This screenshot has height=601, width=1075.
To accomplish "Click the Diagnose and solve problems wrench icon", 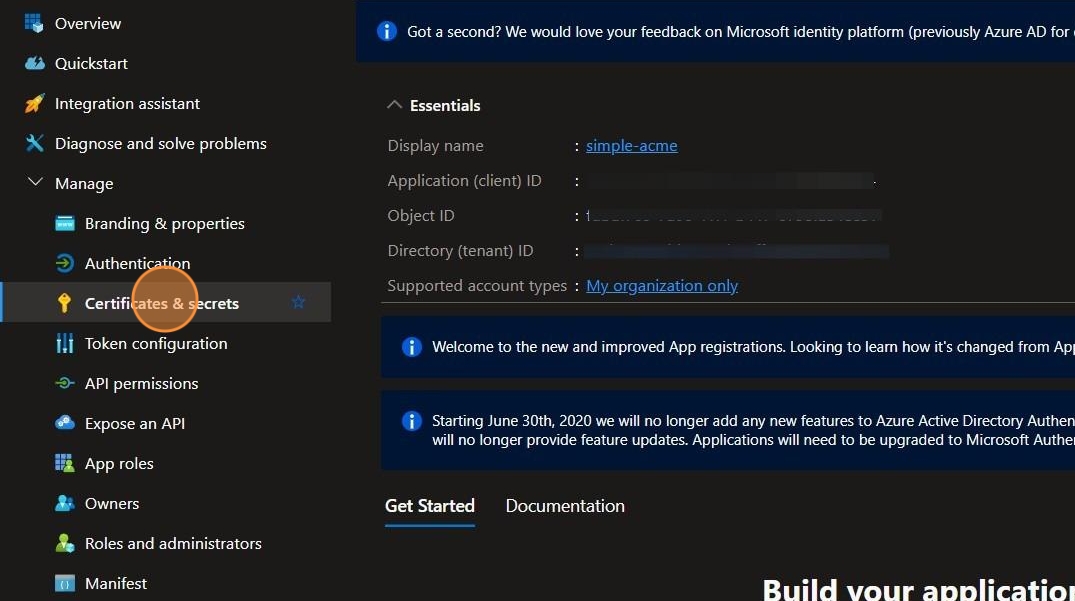I will point(34,143).
